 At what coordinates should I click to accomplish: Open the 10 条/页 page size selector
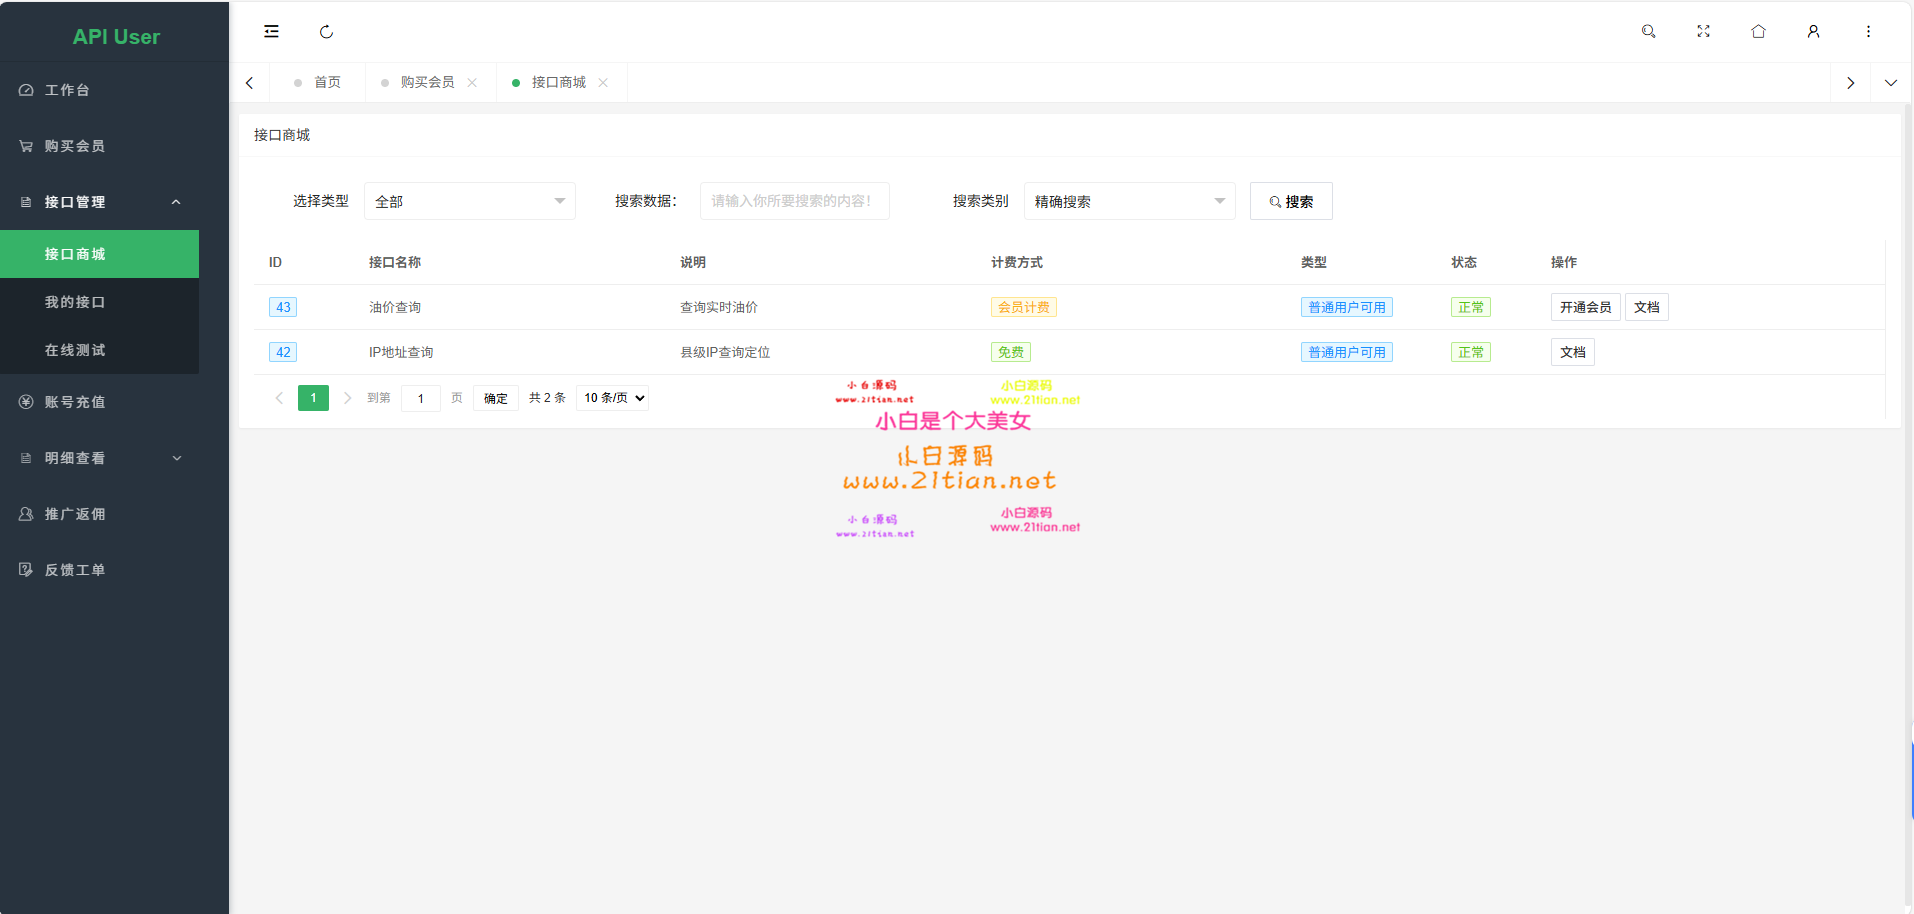[612, 397]
